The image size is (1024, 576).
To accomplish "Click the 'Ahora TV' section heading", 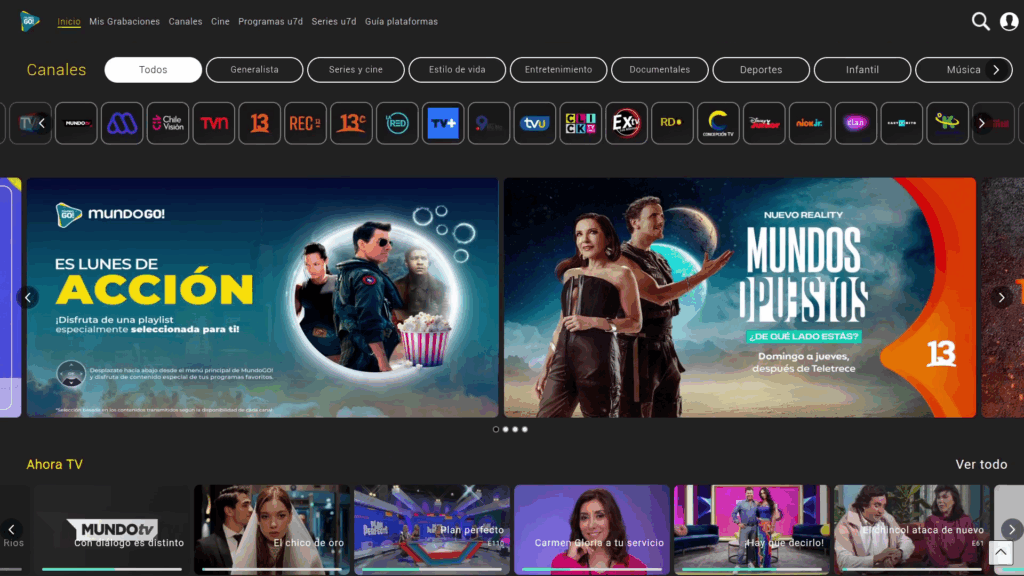I will (55, 464).
